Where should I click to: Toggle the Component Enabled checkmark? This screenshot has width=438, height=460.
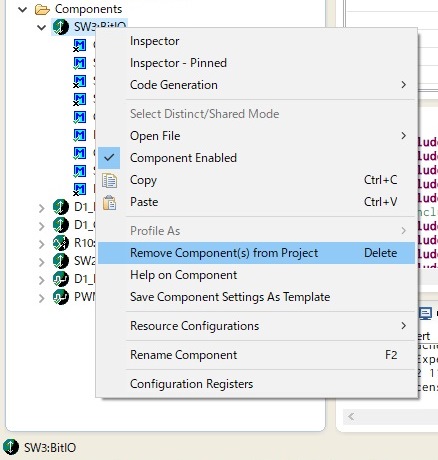pos(109,158)
